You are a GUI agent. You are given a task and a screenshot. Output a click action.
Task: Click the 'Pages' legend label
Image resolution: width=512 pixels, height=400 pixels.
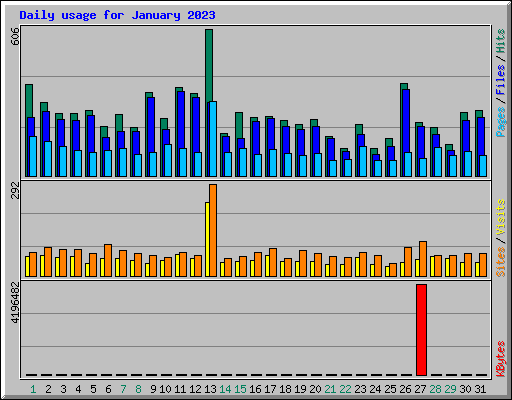pos(500,122)
